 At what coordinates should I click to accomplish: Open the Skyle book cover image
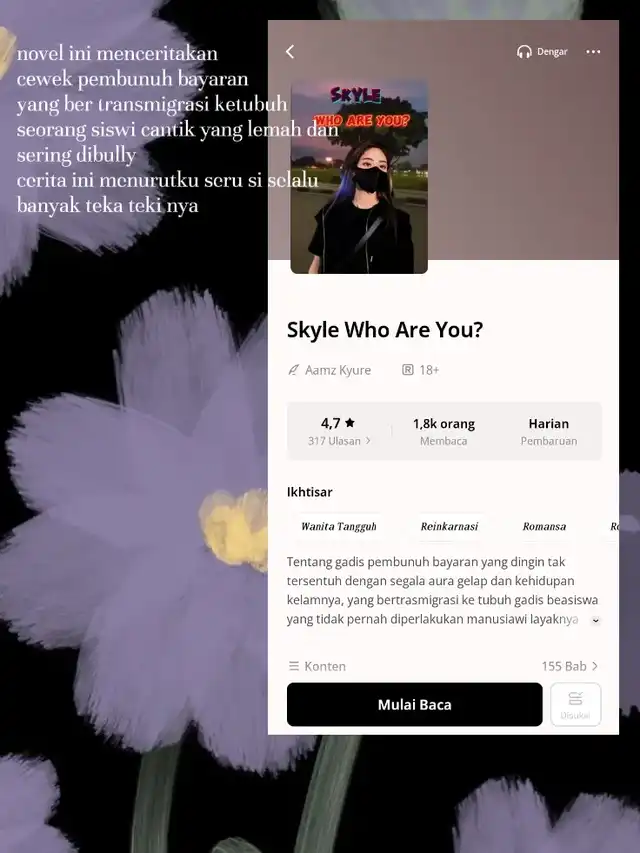coord(359,177)
